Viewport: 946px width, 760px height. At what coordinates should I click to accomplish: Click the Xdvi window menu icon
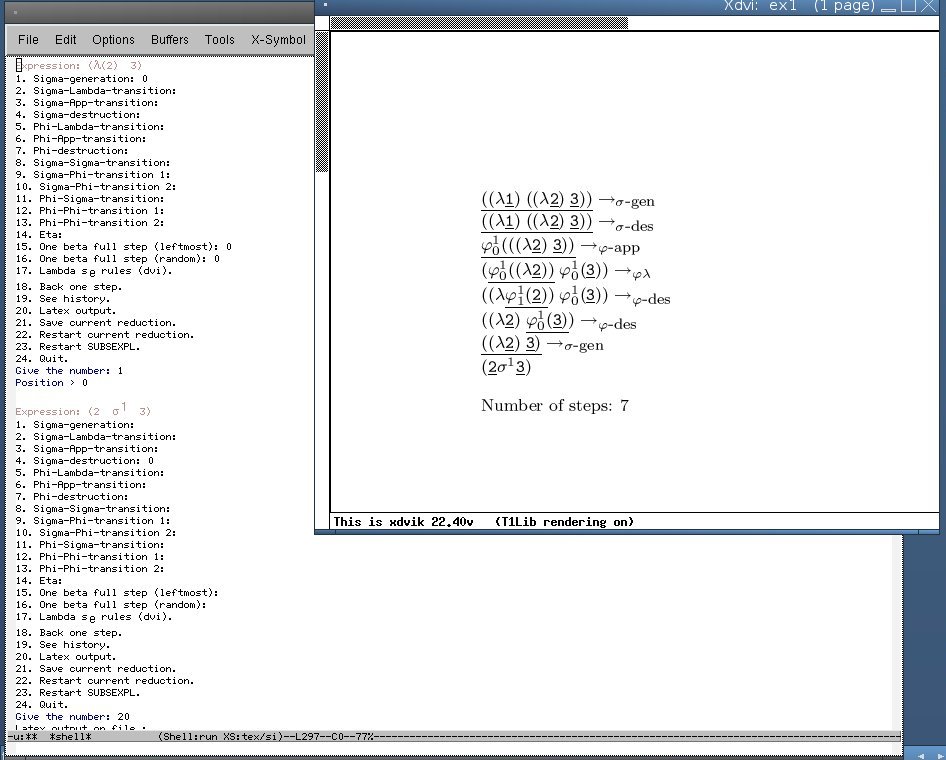tap(327, 6)
